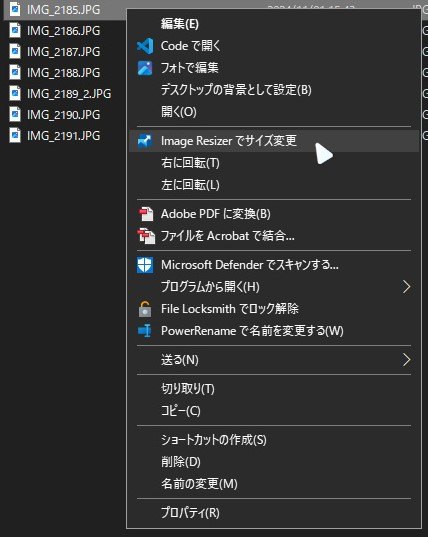Viewport: 428px width, 537px height.
Task: Click the file icon of IMG_2187.JPG
Action: 15,51
